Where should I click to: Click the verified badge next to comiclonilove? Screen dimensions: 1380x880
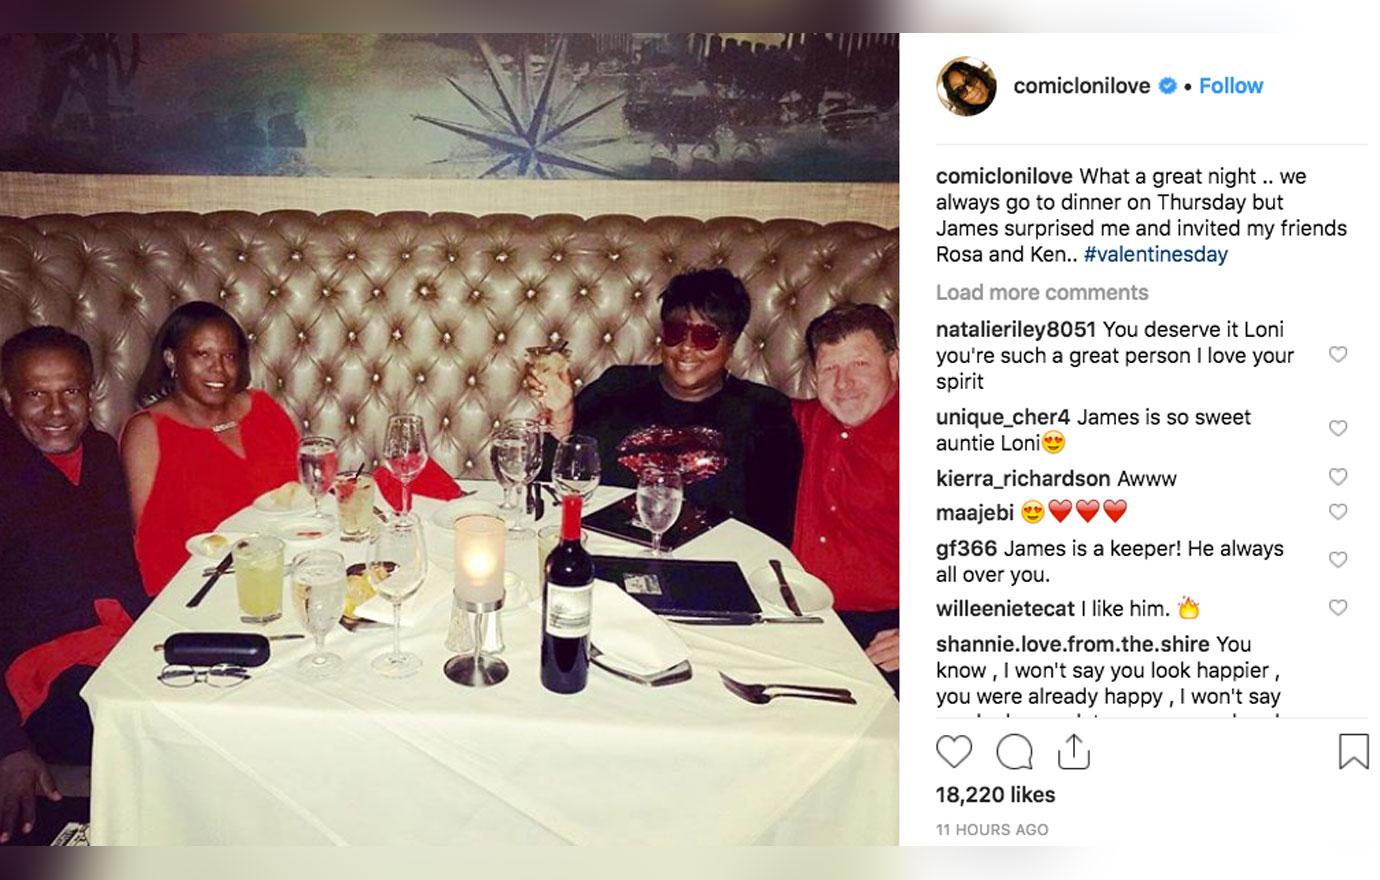point(1167,86)
